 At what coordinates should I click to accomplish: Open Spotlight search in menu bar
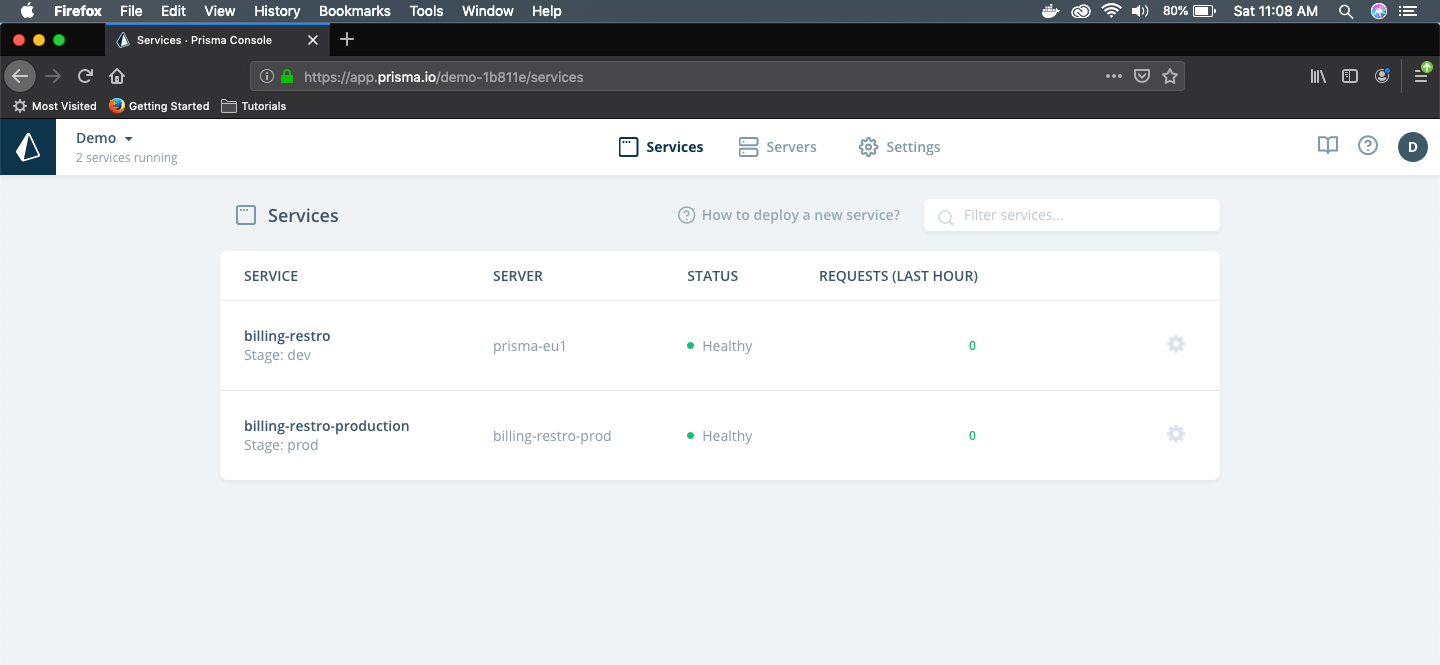[x=1346, y=11]
